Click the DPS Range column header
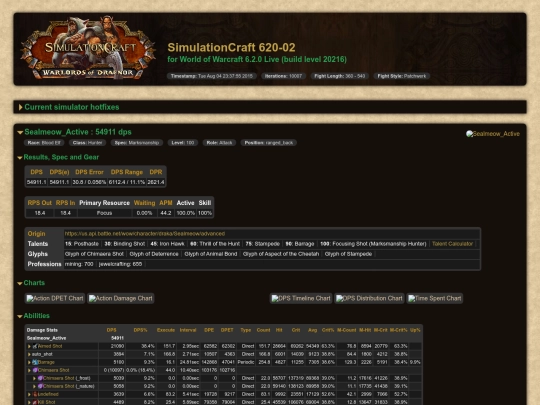The height and width of the screenshot is (405, 540). pyautogui.click(x=126, y=172)
